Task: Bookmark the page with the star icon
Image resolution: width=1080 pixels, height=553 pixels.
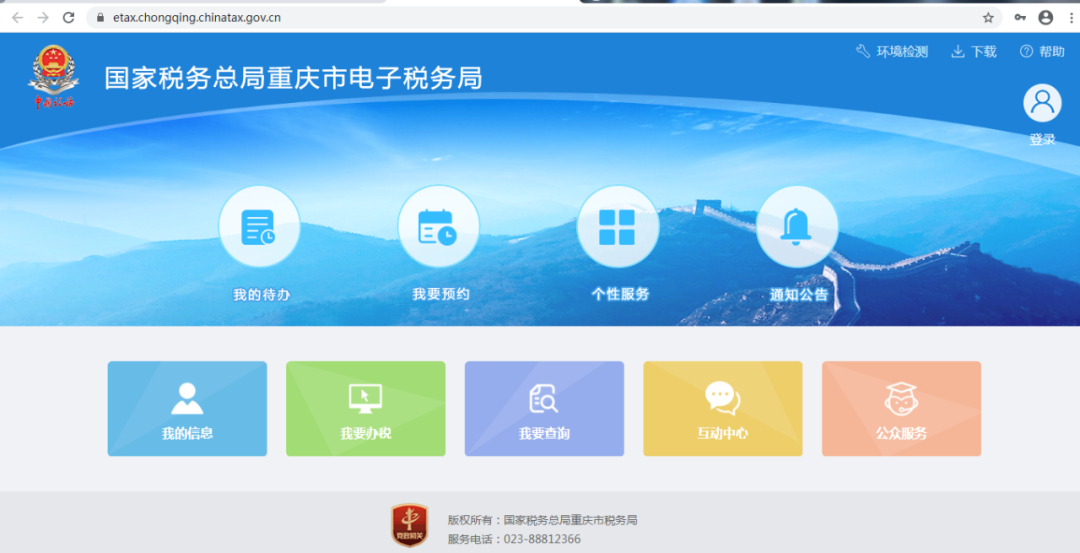Action: (988, 18)
